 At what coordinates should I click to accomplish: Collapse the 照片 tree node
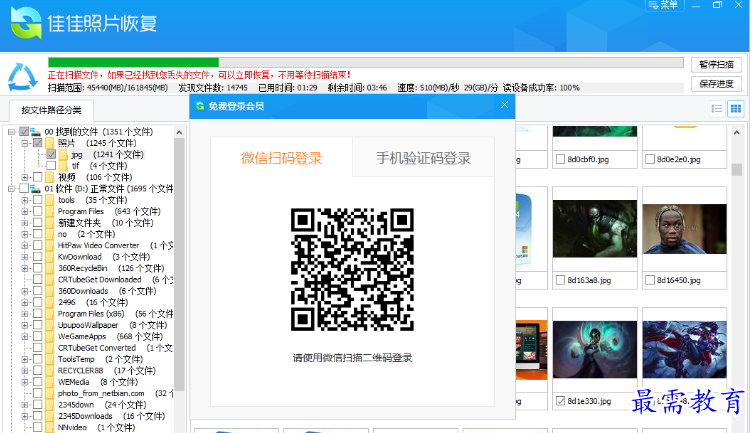24,143
